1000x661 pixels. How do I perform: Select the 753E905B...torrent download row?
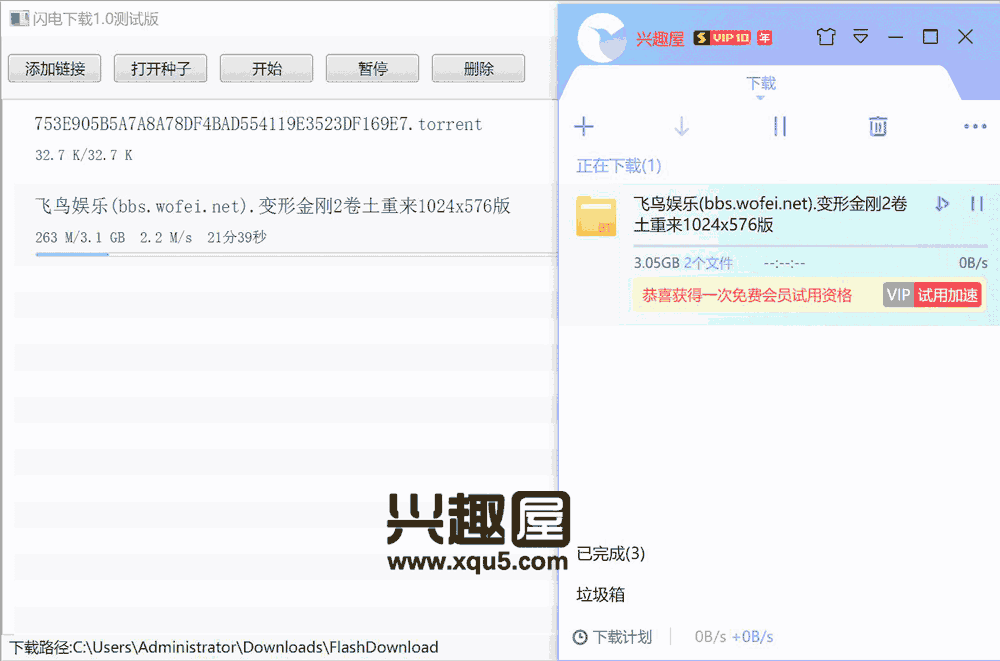pyautogui.click(x=284, y=139)
